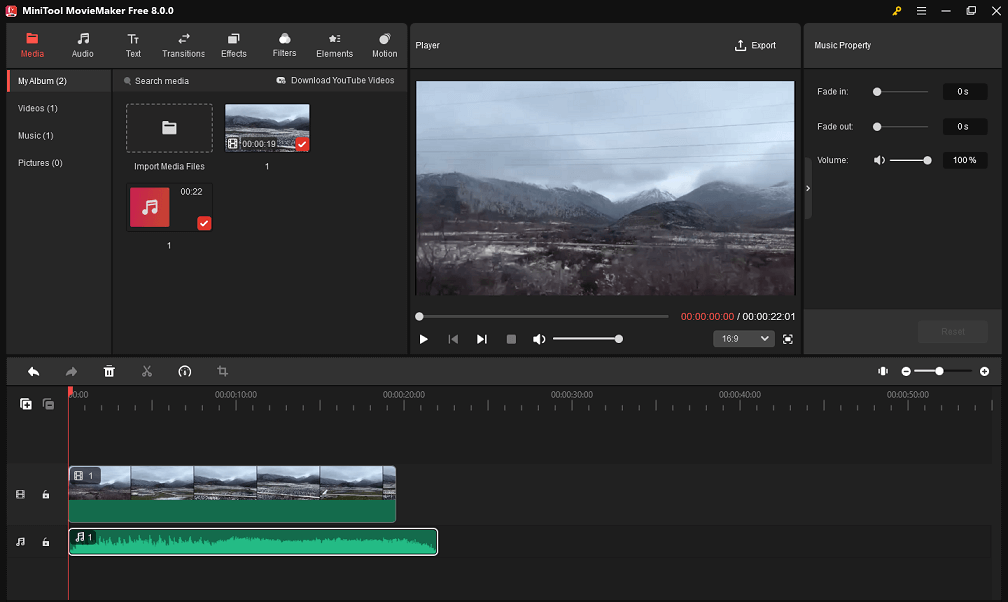Screen dimensions: 1008x602
Task: Split clip with the scissors tool
Action: (x=147, y=372)
